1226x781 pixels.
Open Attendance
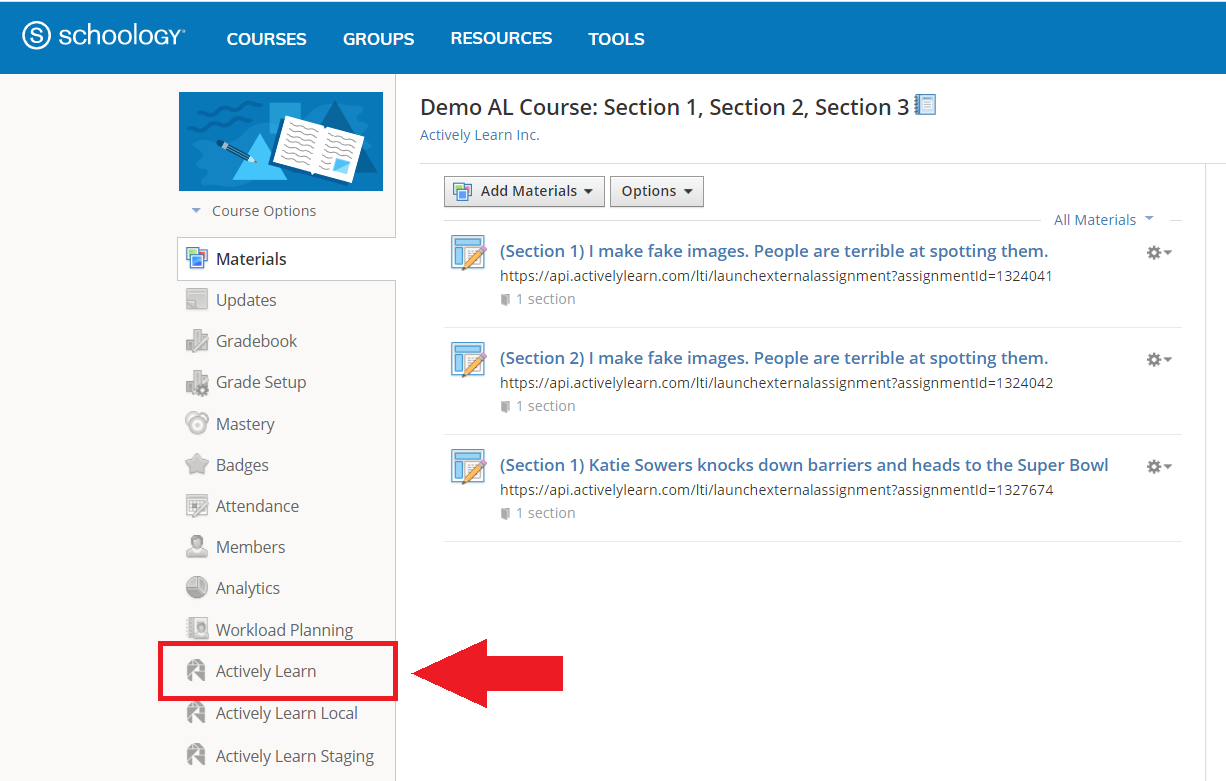257,506
